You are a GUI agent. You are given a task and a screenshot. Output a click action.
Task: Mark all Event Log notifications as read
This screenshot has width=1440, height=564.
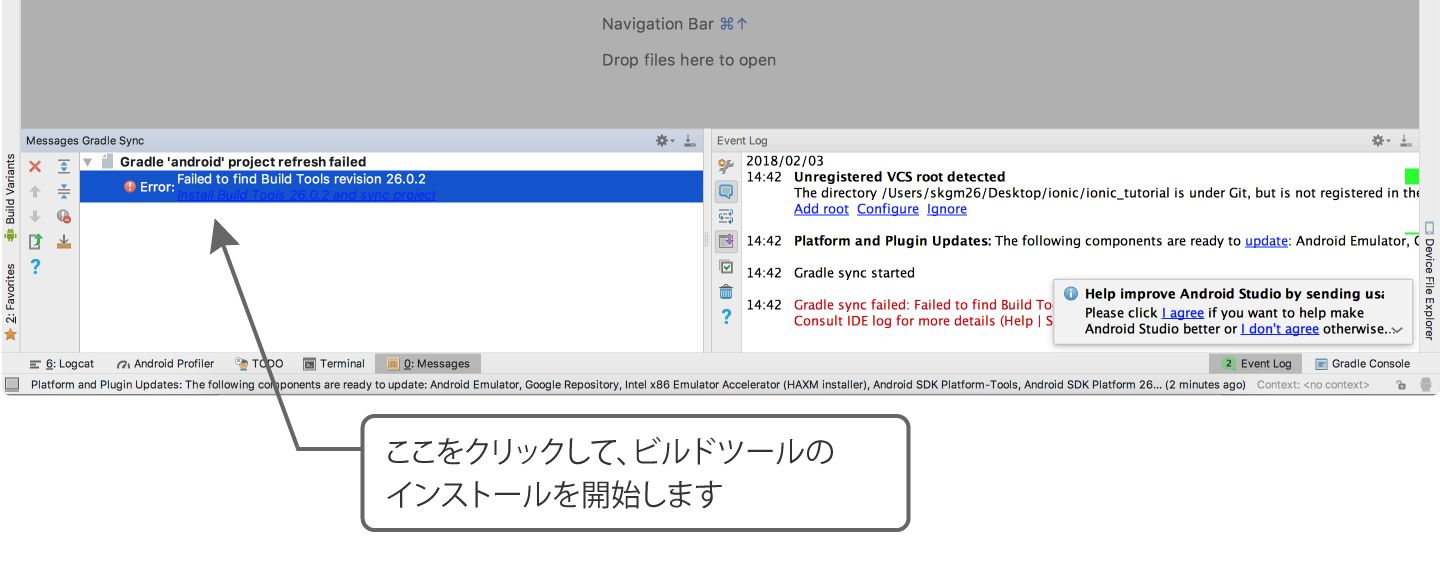[x=726, y=267]
